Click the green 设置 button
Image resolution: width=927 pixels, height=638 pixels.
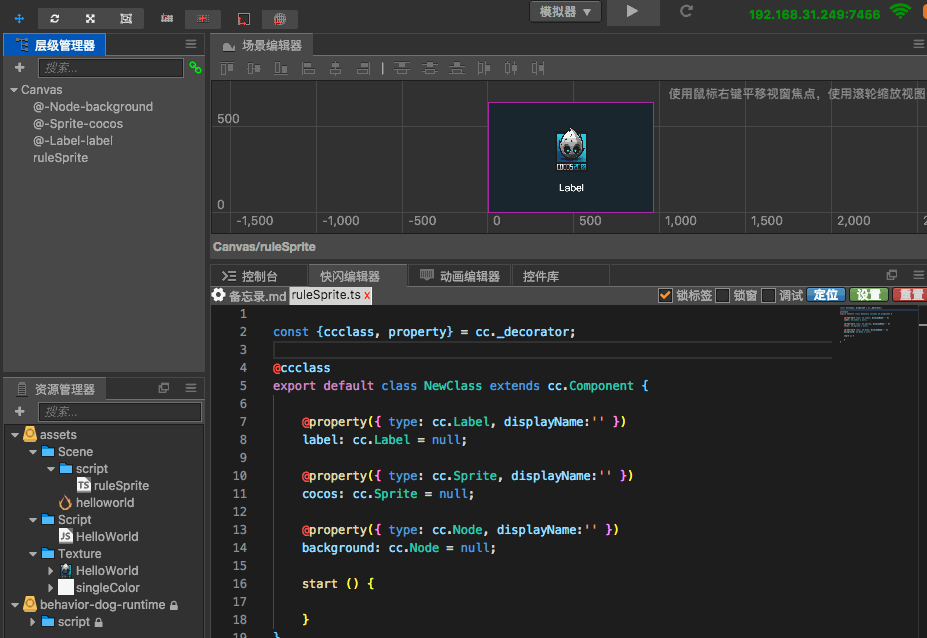(x=868, y=295)
